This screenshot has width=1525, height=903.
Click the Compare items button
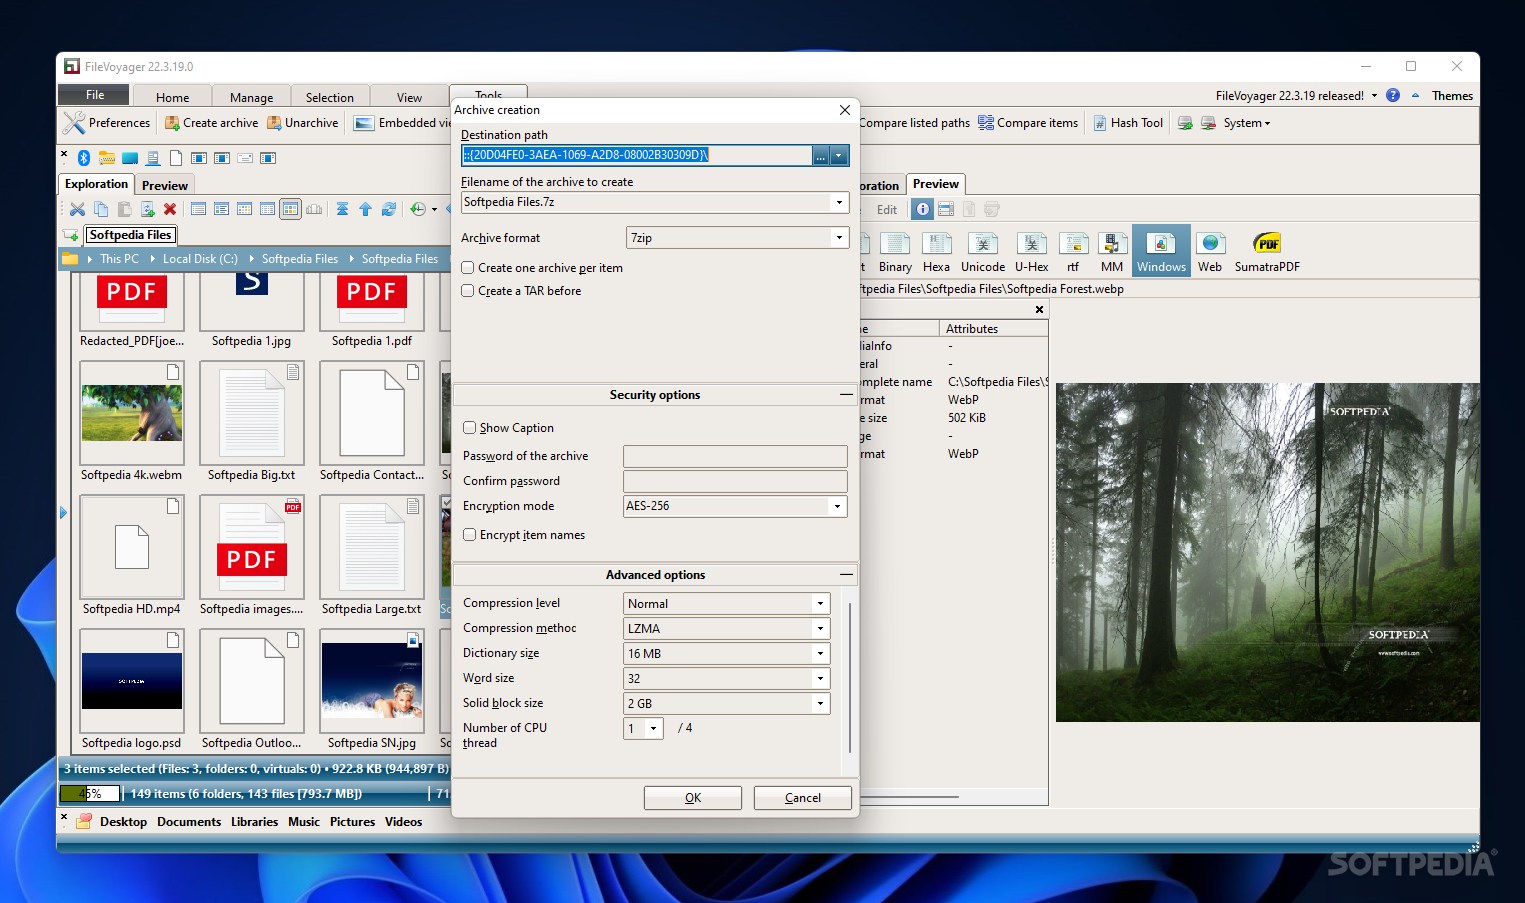pos(1028,123)
